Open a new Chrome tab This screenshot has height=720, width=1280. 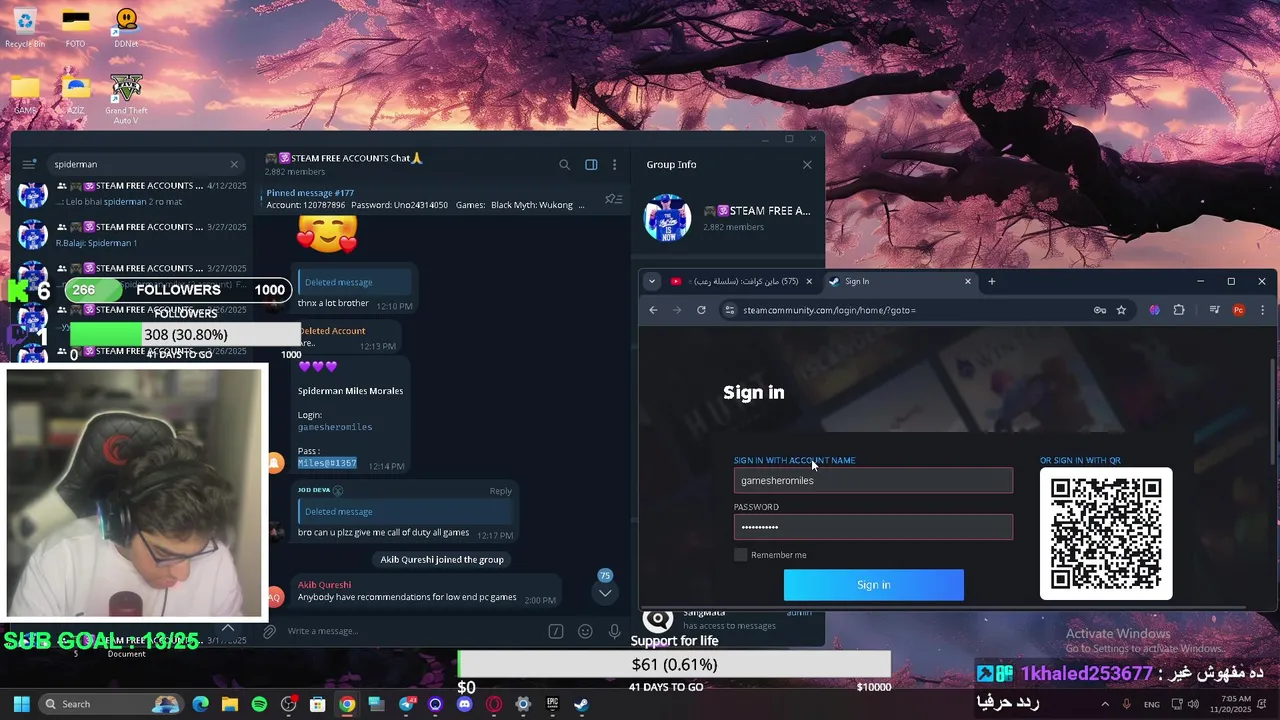click(992, 281)
